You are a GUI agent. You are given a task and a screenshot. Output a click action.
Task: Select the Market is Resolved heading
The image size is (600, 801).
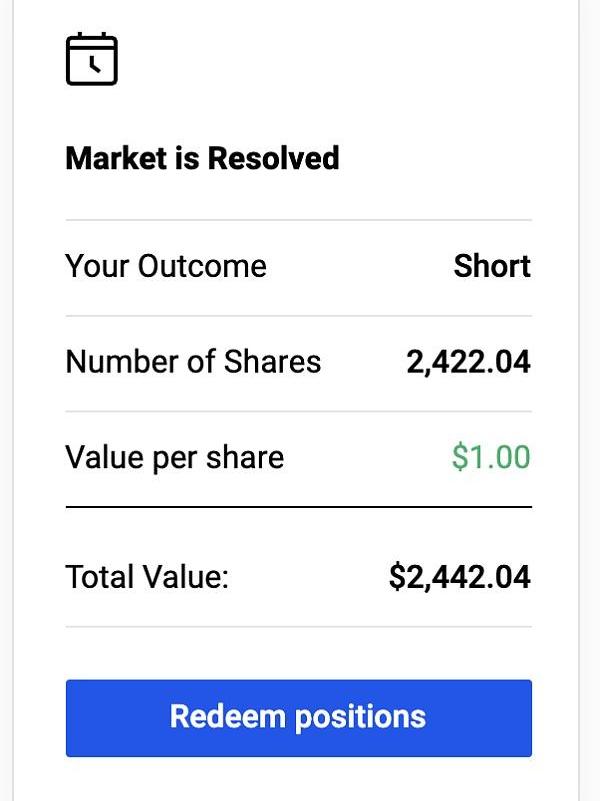(x=203, y=158)
